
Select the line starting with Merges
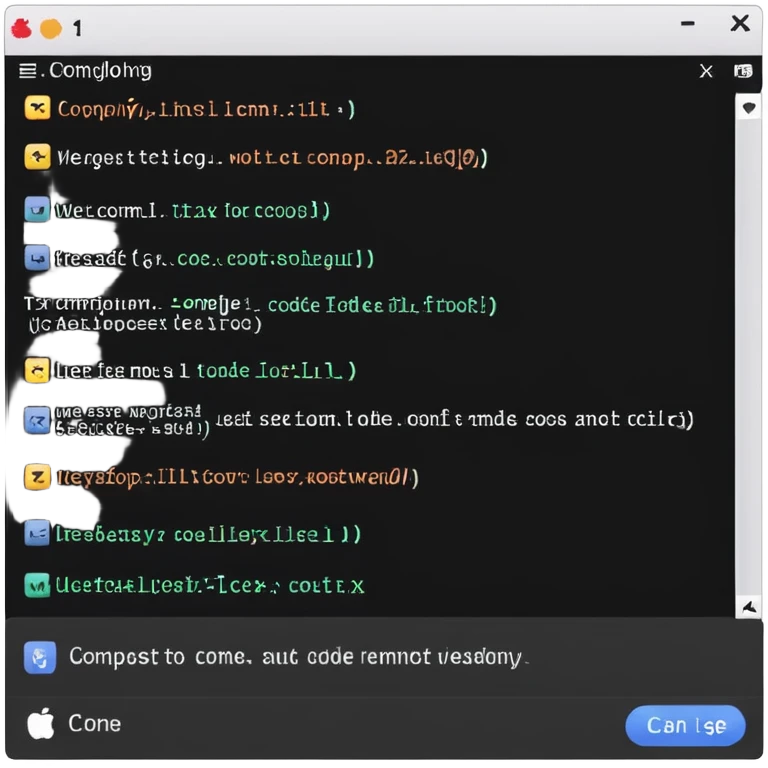pyautogui.click(x=272, y=158)
